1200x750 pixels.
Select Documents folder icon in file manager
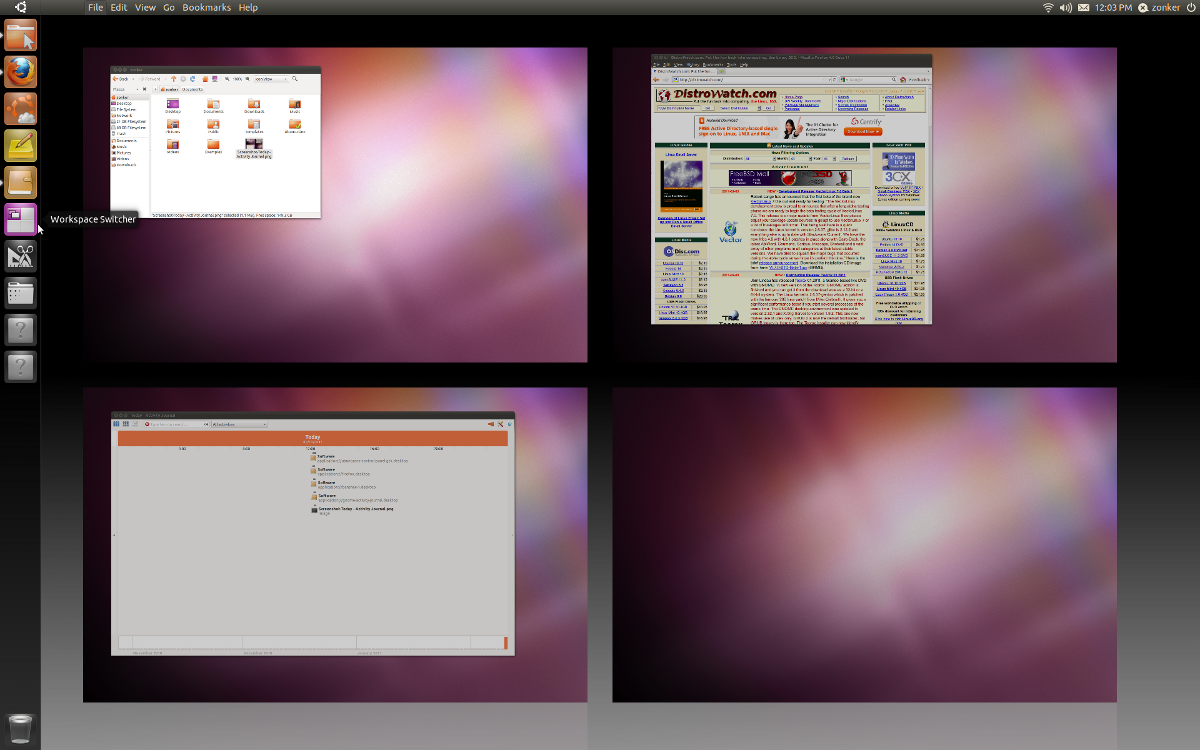213,106
